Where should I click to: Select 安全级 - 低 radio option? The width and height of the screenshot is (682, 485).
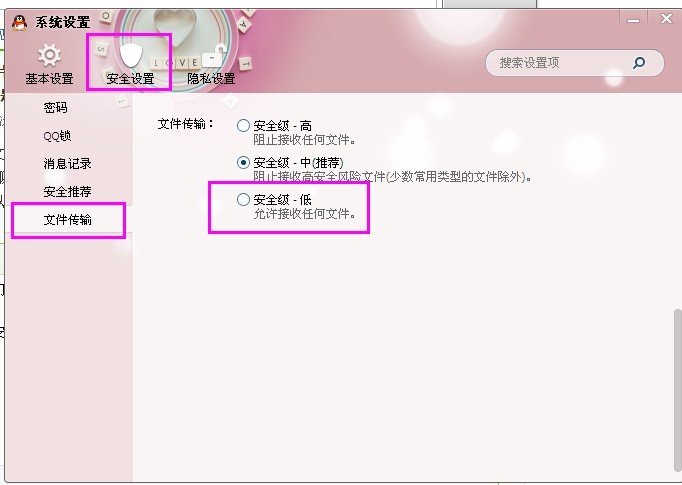(243, 200)
